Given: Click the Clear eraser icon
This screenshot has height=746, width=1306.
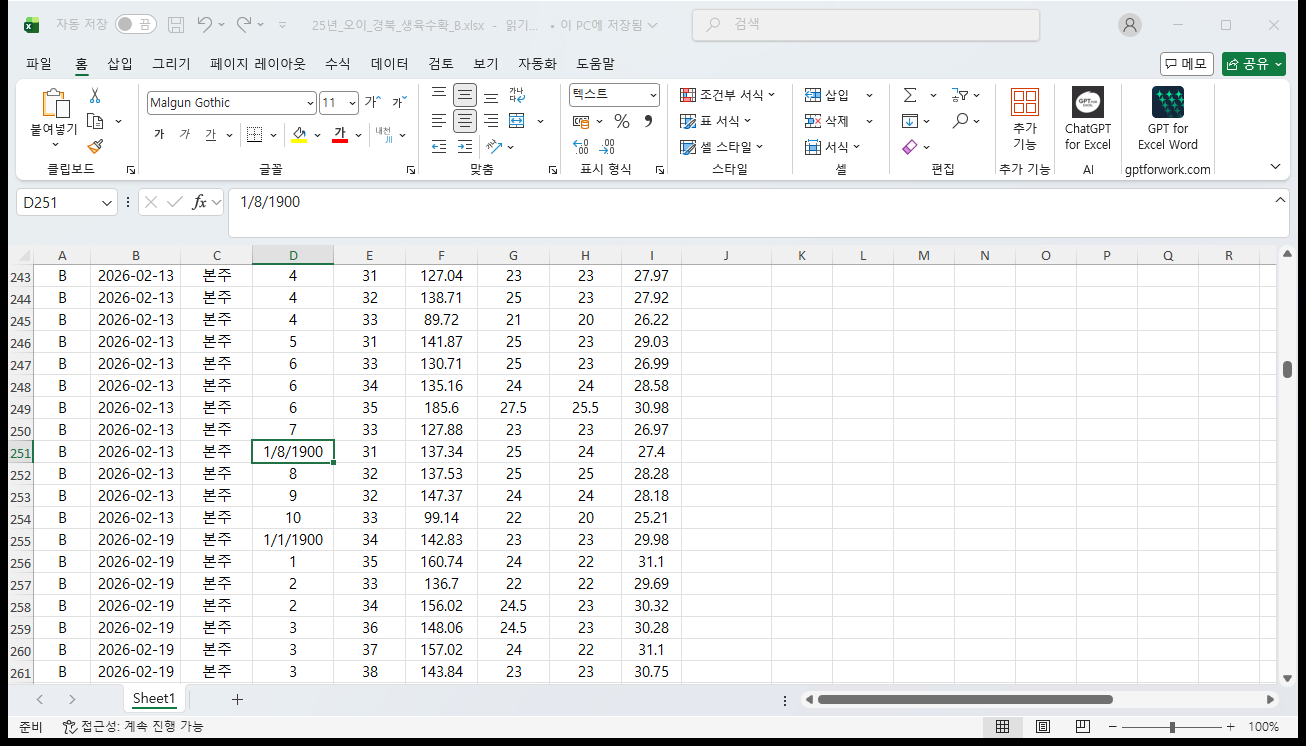Looking at the screenshot, I should coord(909,147).
